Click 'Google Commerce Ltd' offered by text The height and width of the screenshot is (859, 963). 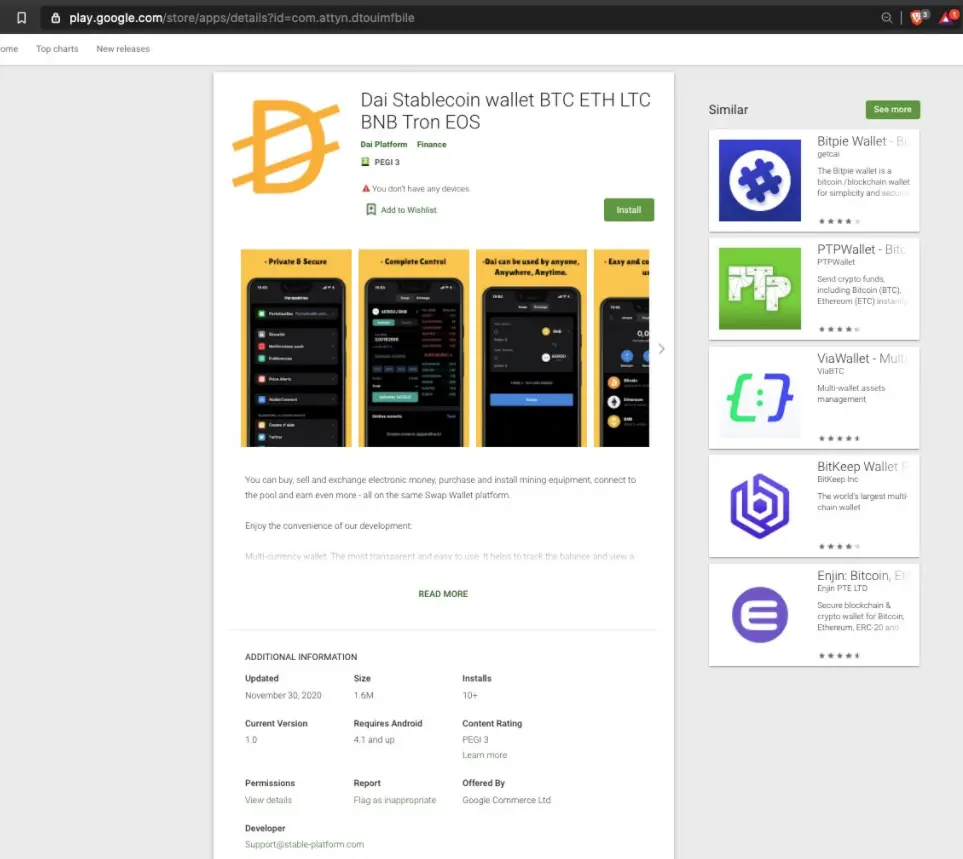click(x=507, y=800)
